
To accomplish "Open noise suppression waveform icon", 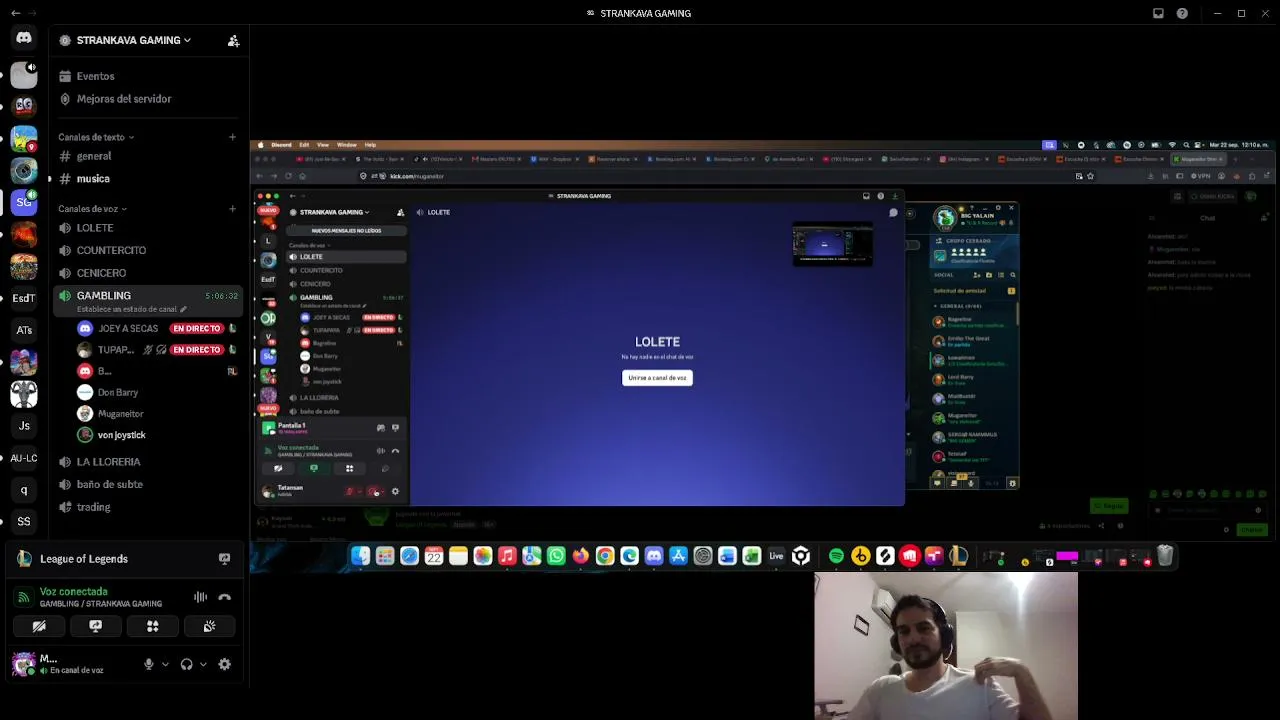I will (200, 598).
